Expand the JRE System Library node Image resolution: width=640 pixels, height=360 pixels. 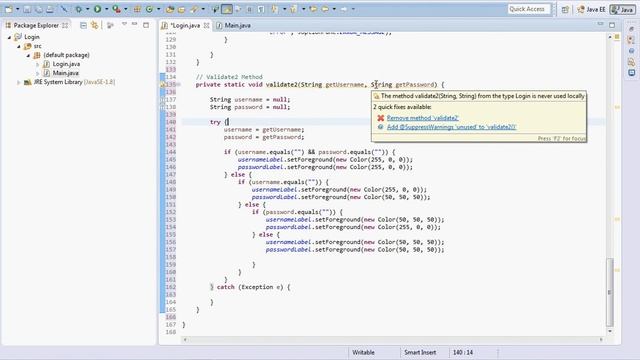coord(19,82)
